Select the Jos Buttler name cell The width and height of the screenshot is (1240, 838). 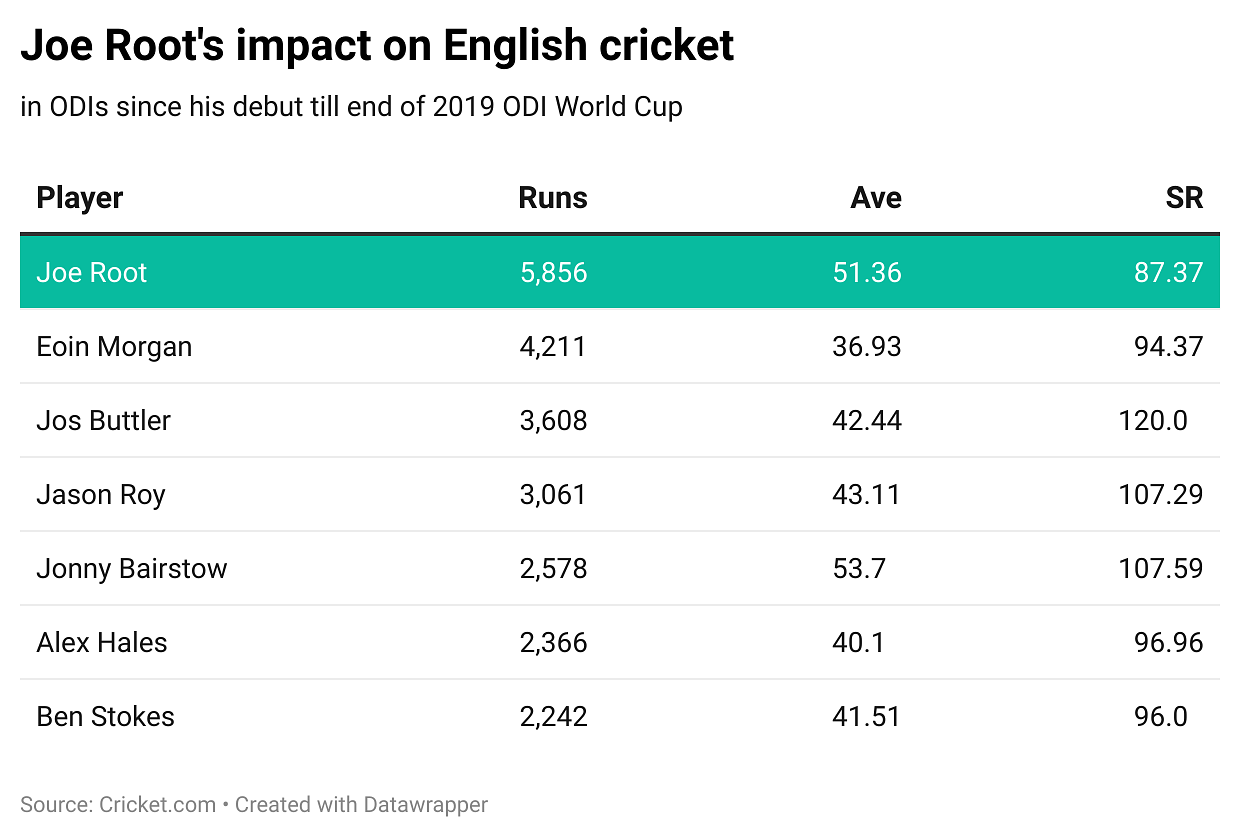104,421
